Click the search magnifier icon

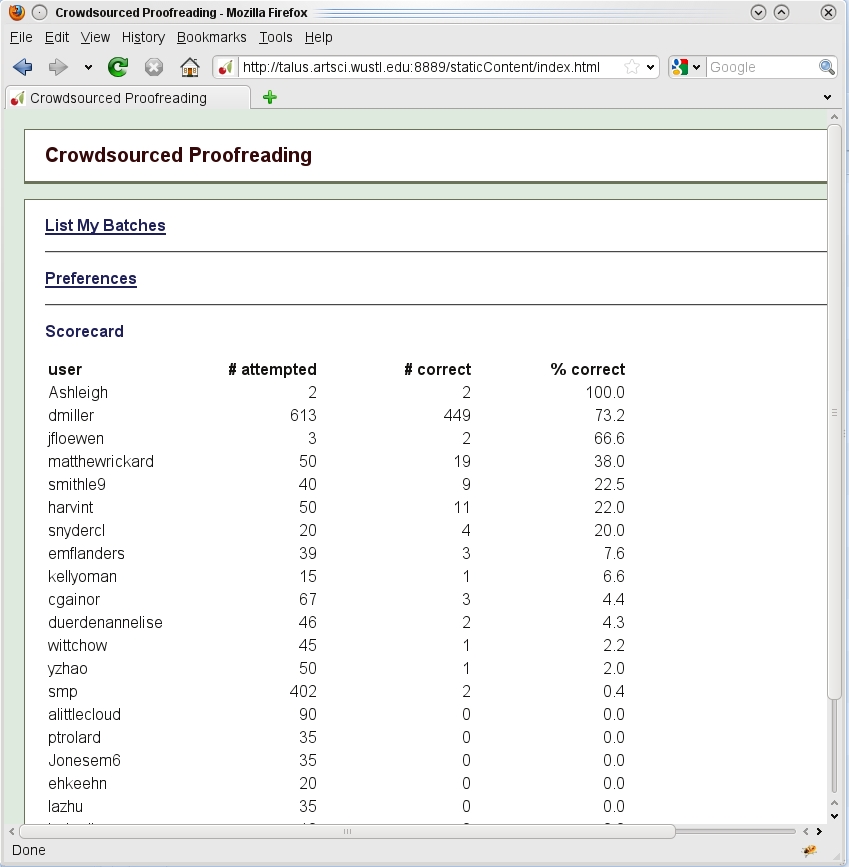(x=827, y=67)
